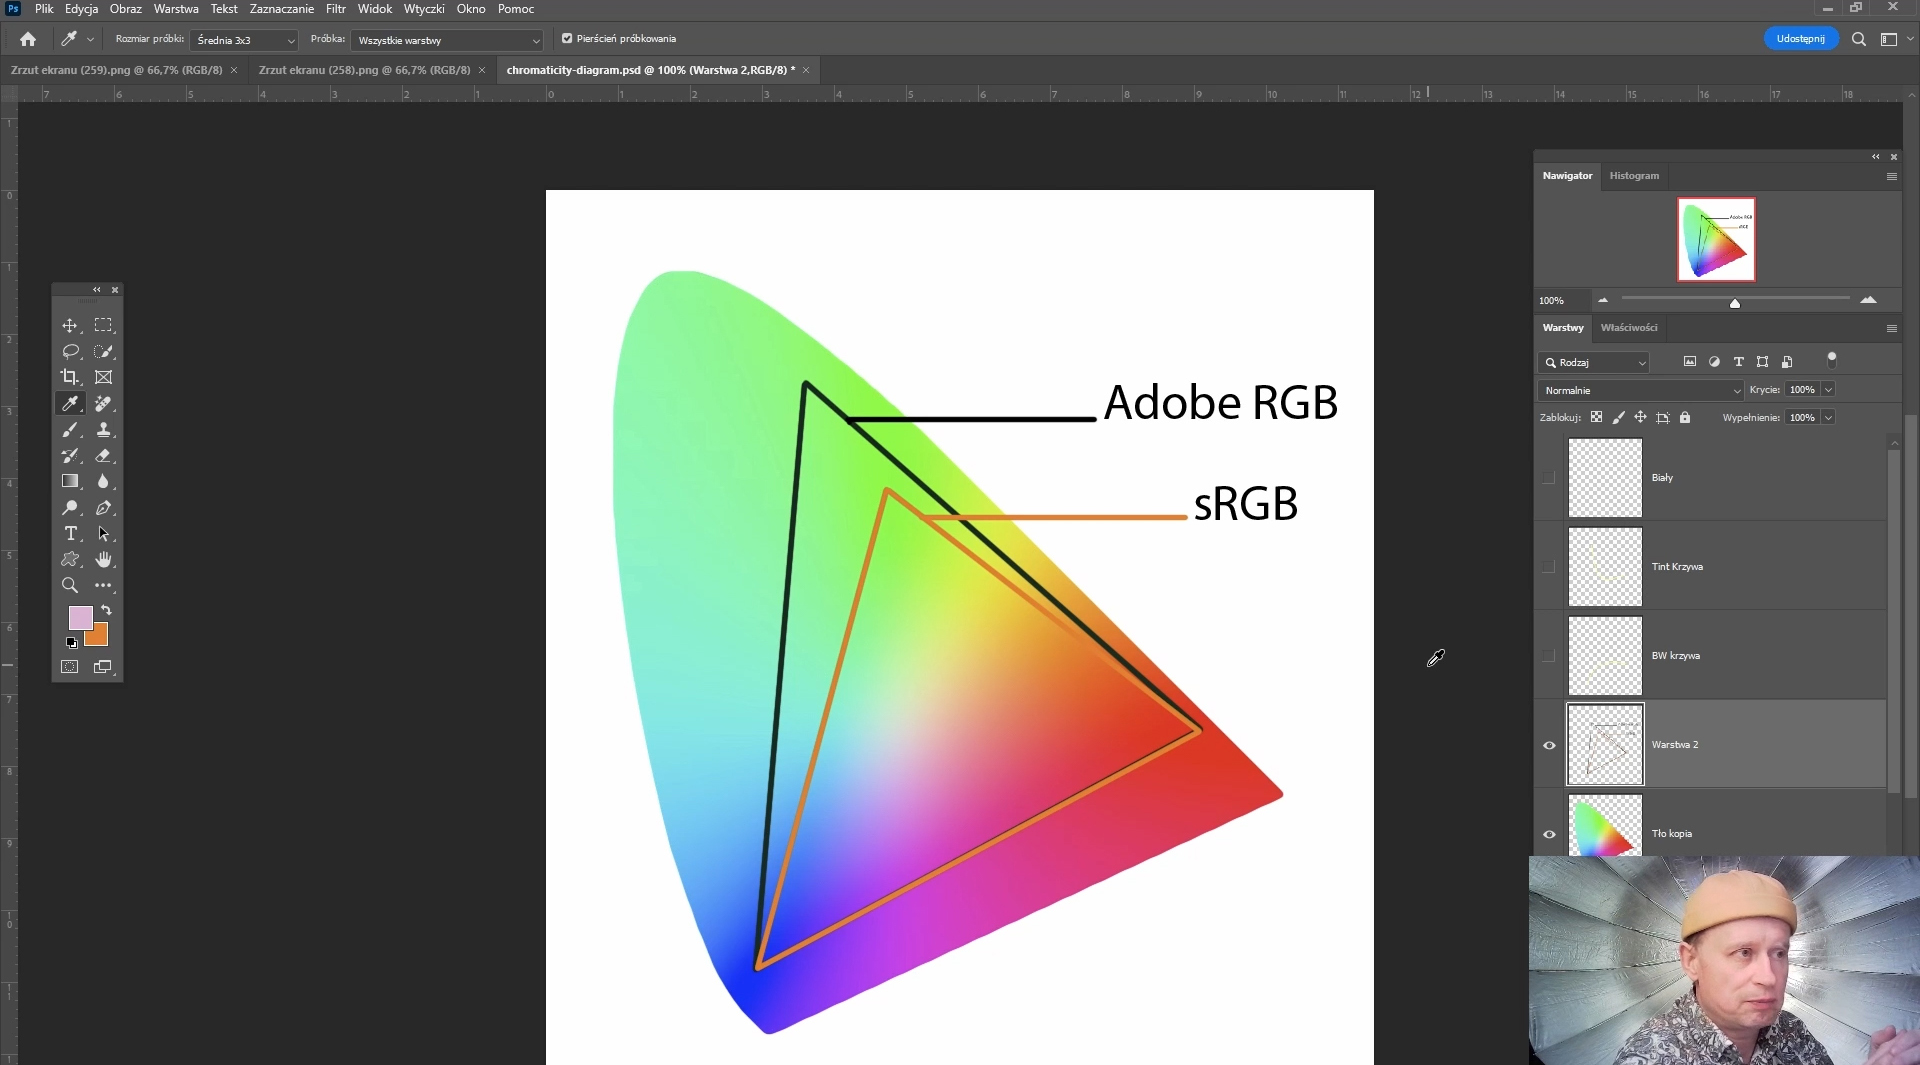Lock transparent pixels of the layer
This screenshot has width=1920, height=1065.
point(1597,418)
